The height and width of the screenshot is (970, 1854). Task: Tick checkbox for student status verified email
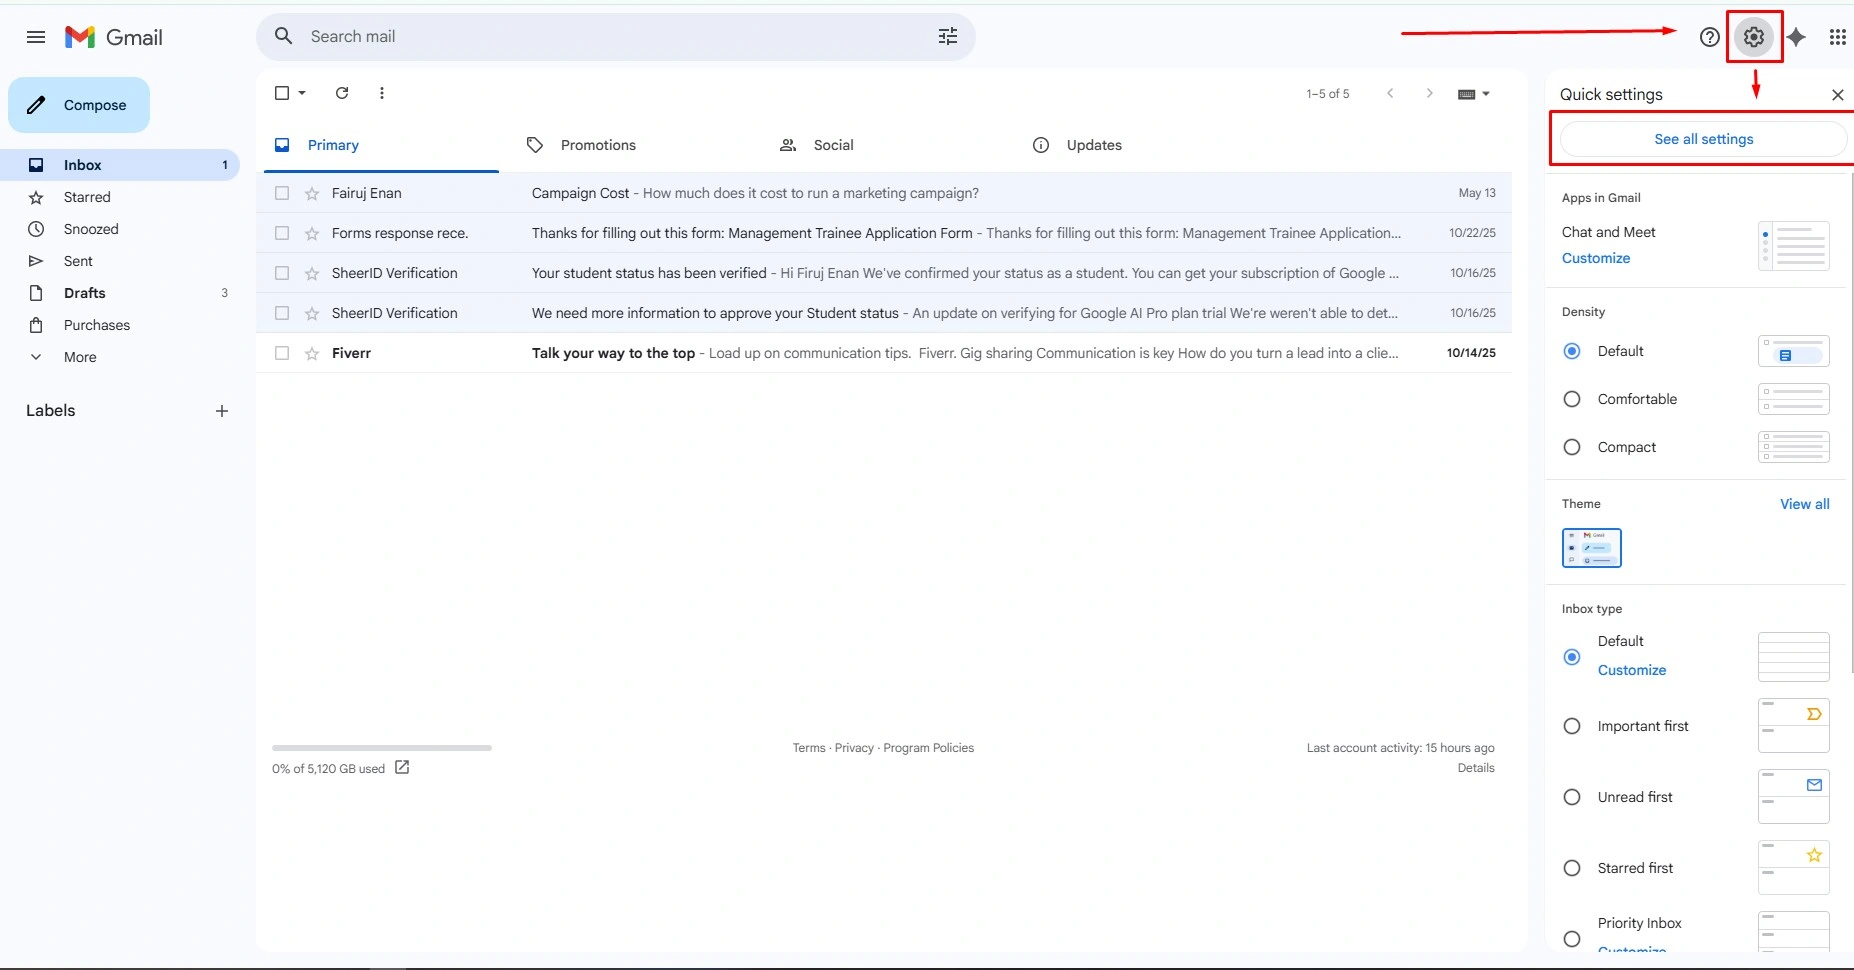click(x=282, y=273)
